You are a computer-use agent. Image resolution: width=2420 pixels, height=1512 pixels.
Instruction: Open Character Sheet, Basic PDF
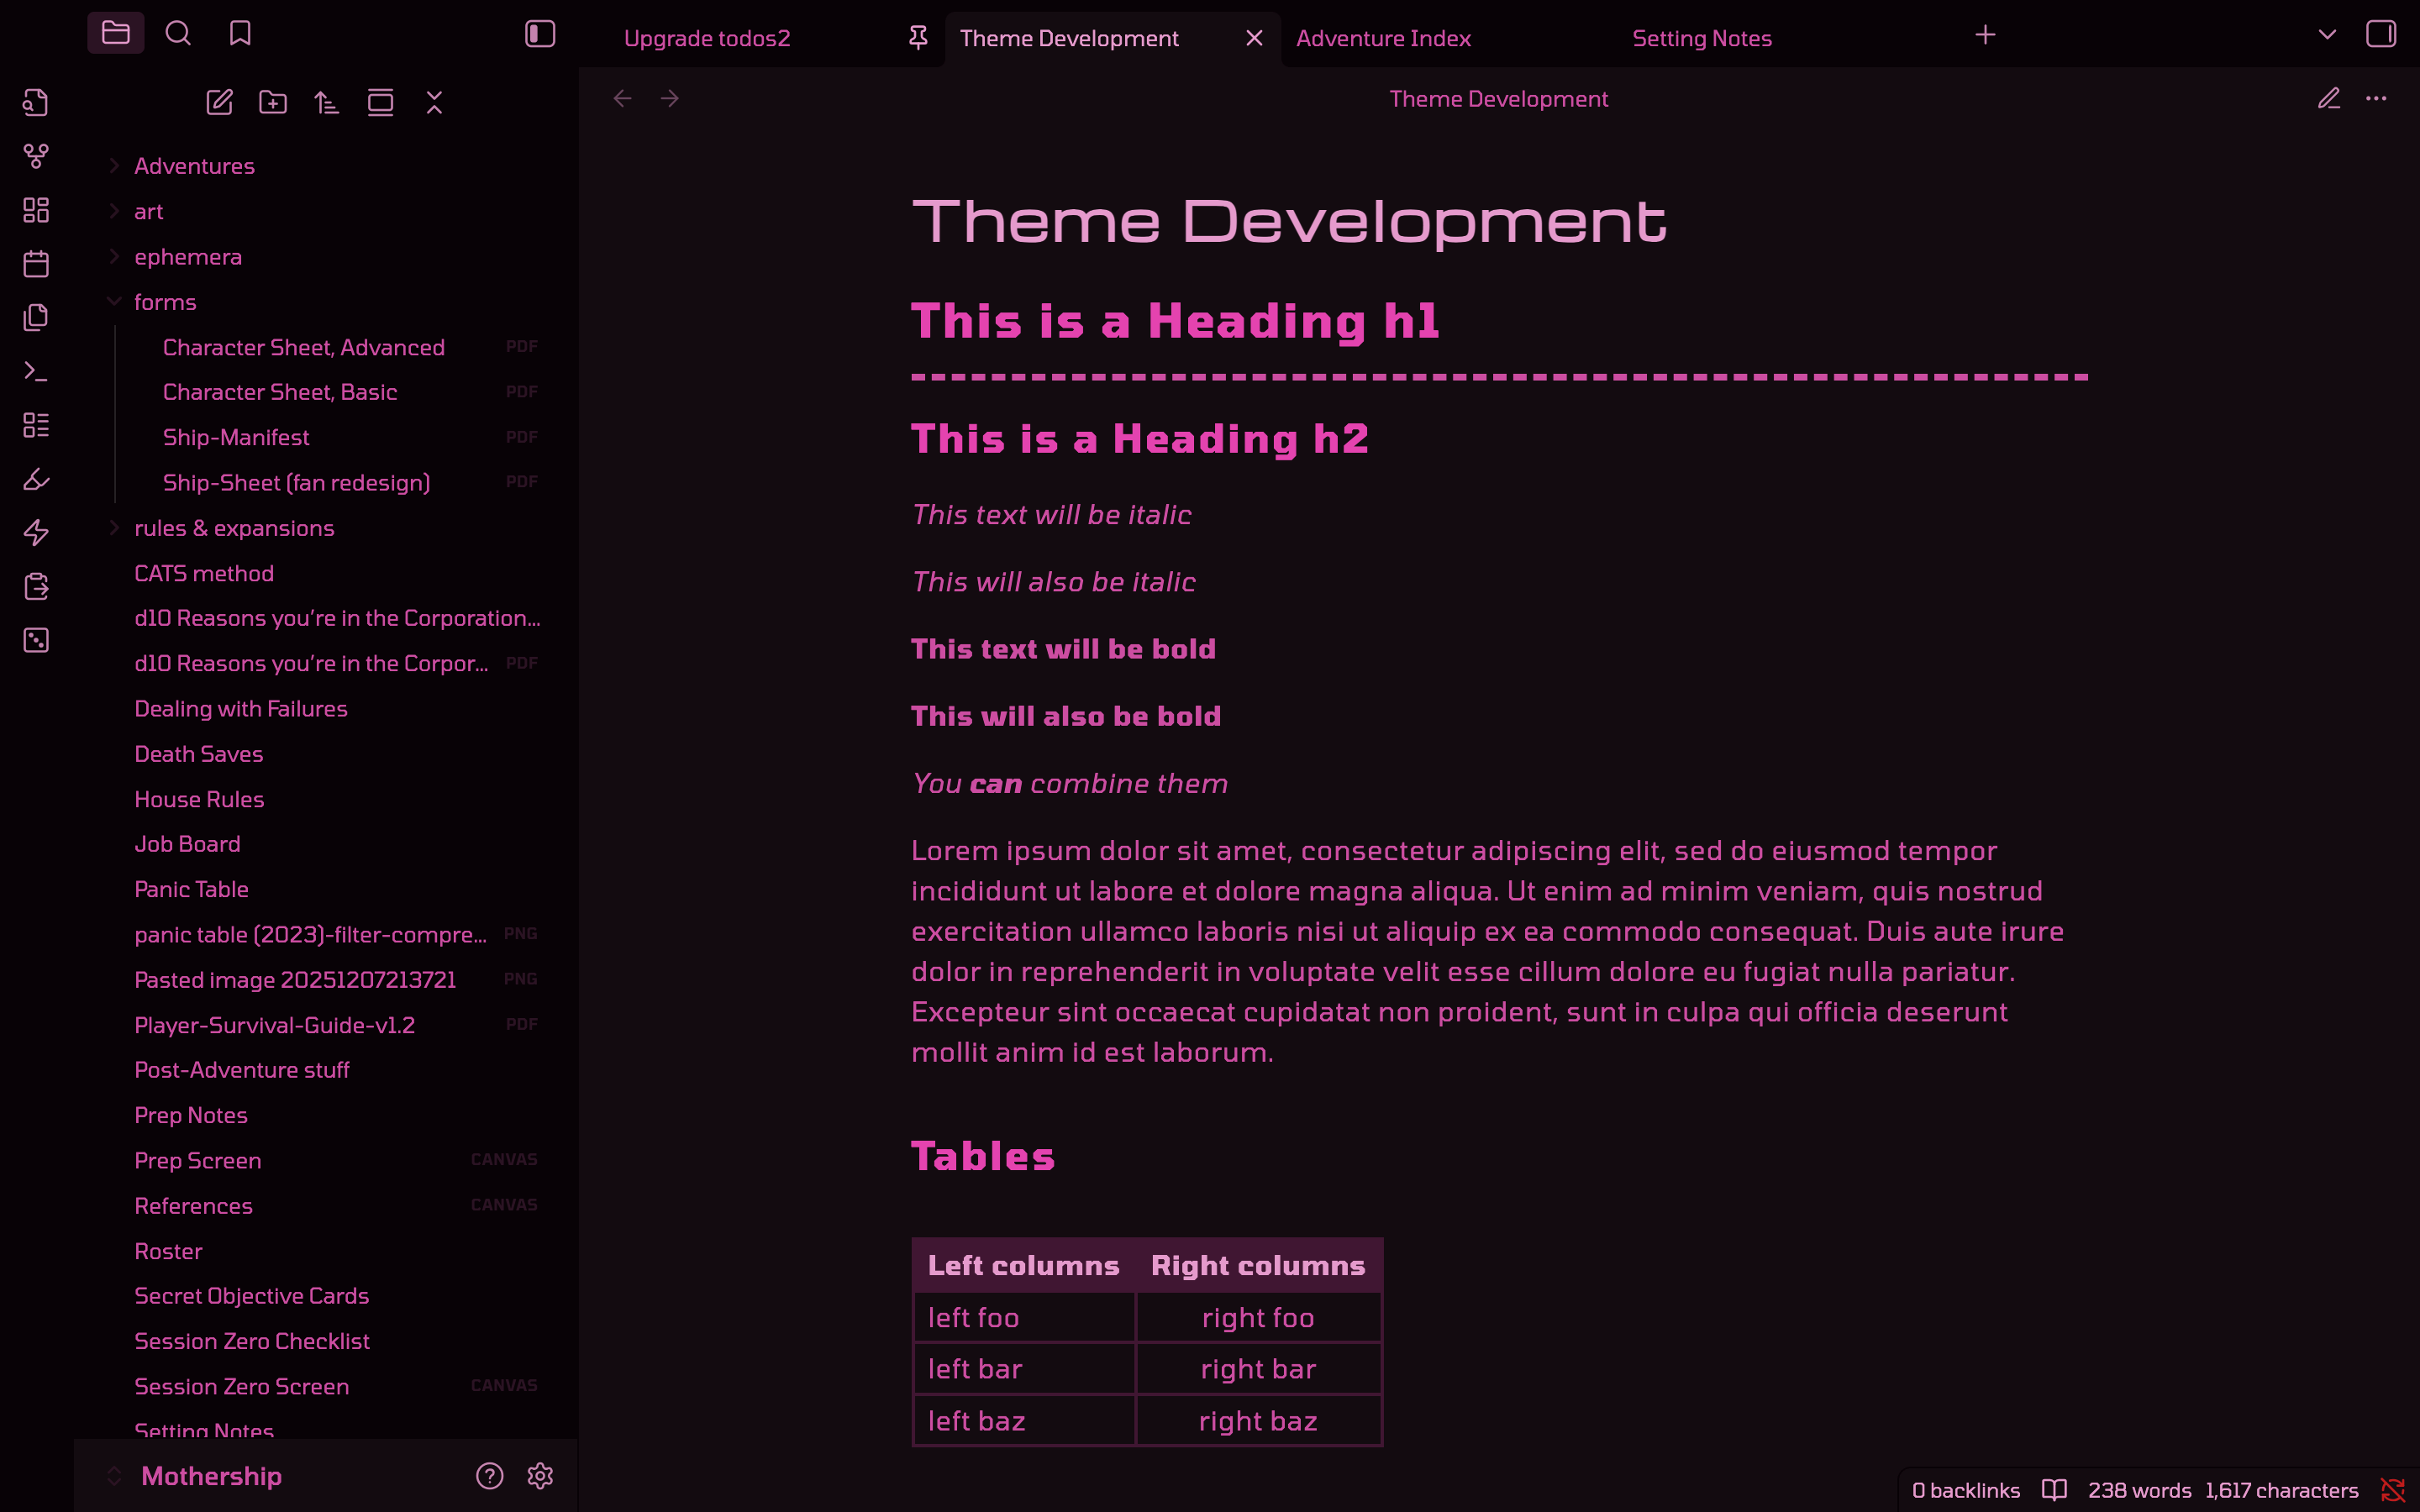pyautogui.click(x=280, y=392)
